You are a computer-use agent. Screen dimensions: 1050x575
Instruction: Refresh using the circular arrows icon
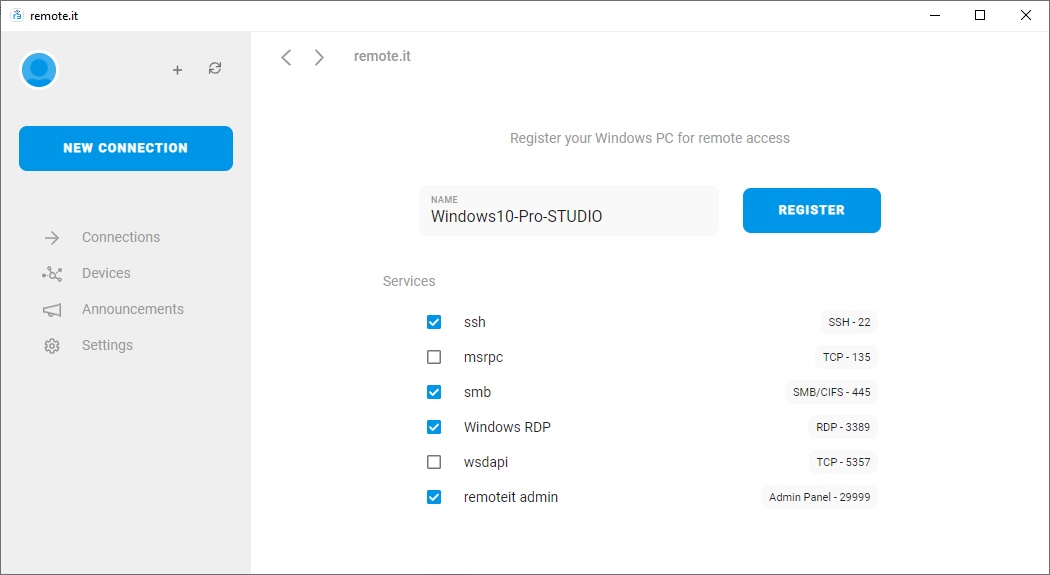215,68
